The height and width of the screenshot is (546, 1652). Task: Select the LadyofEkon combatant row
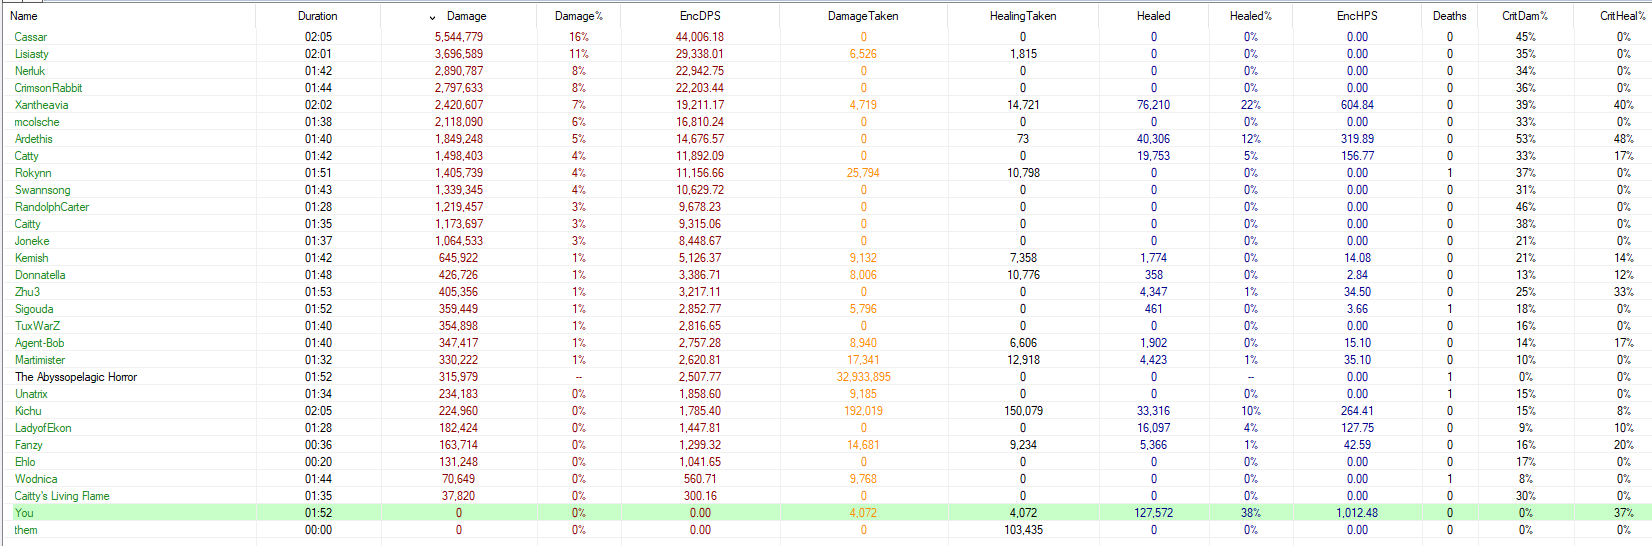click(43, 428)
